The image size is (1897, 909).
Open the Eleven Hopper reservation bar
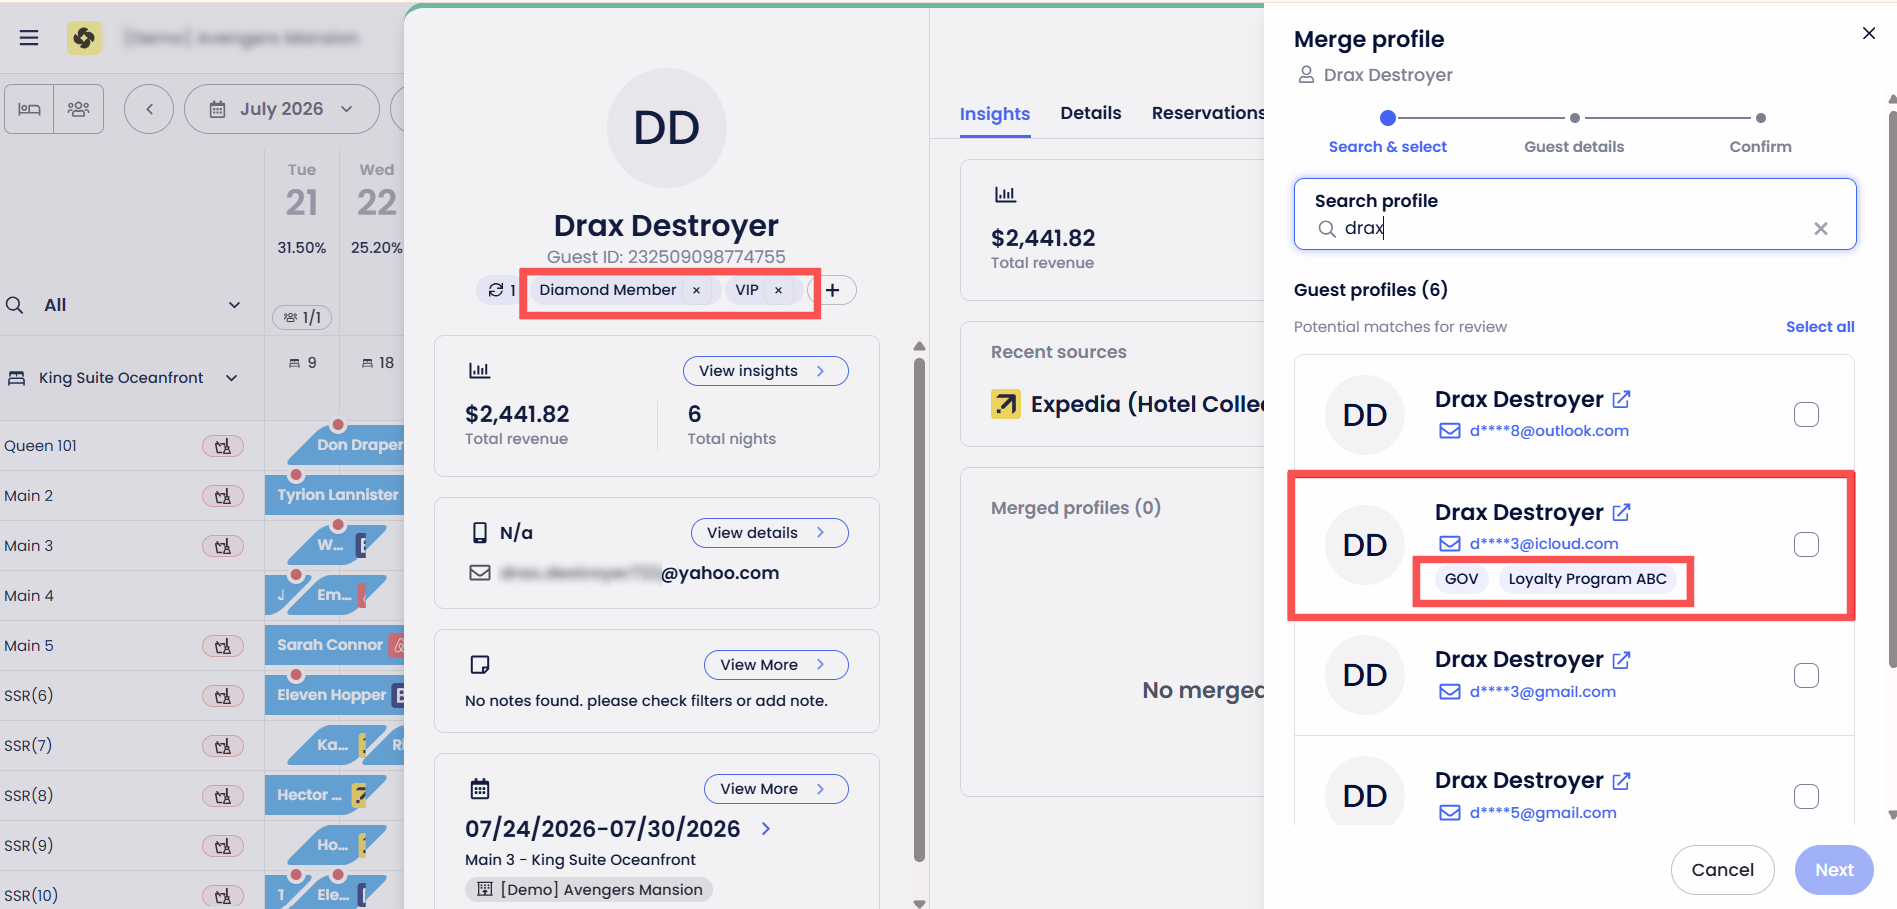[335, 695]
